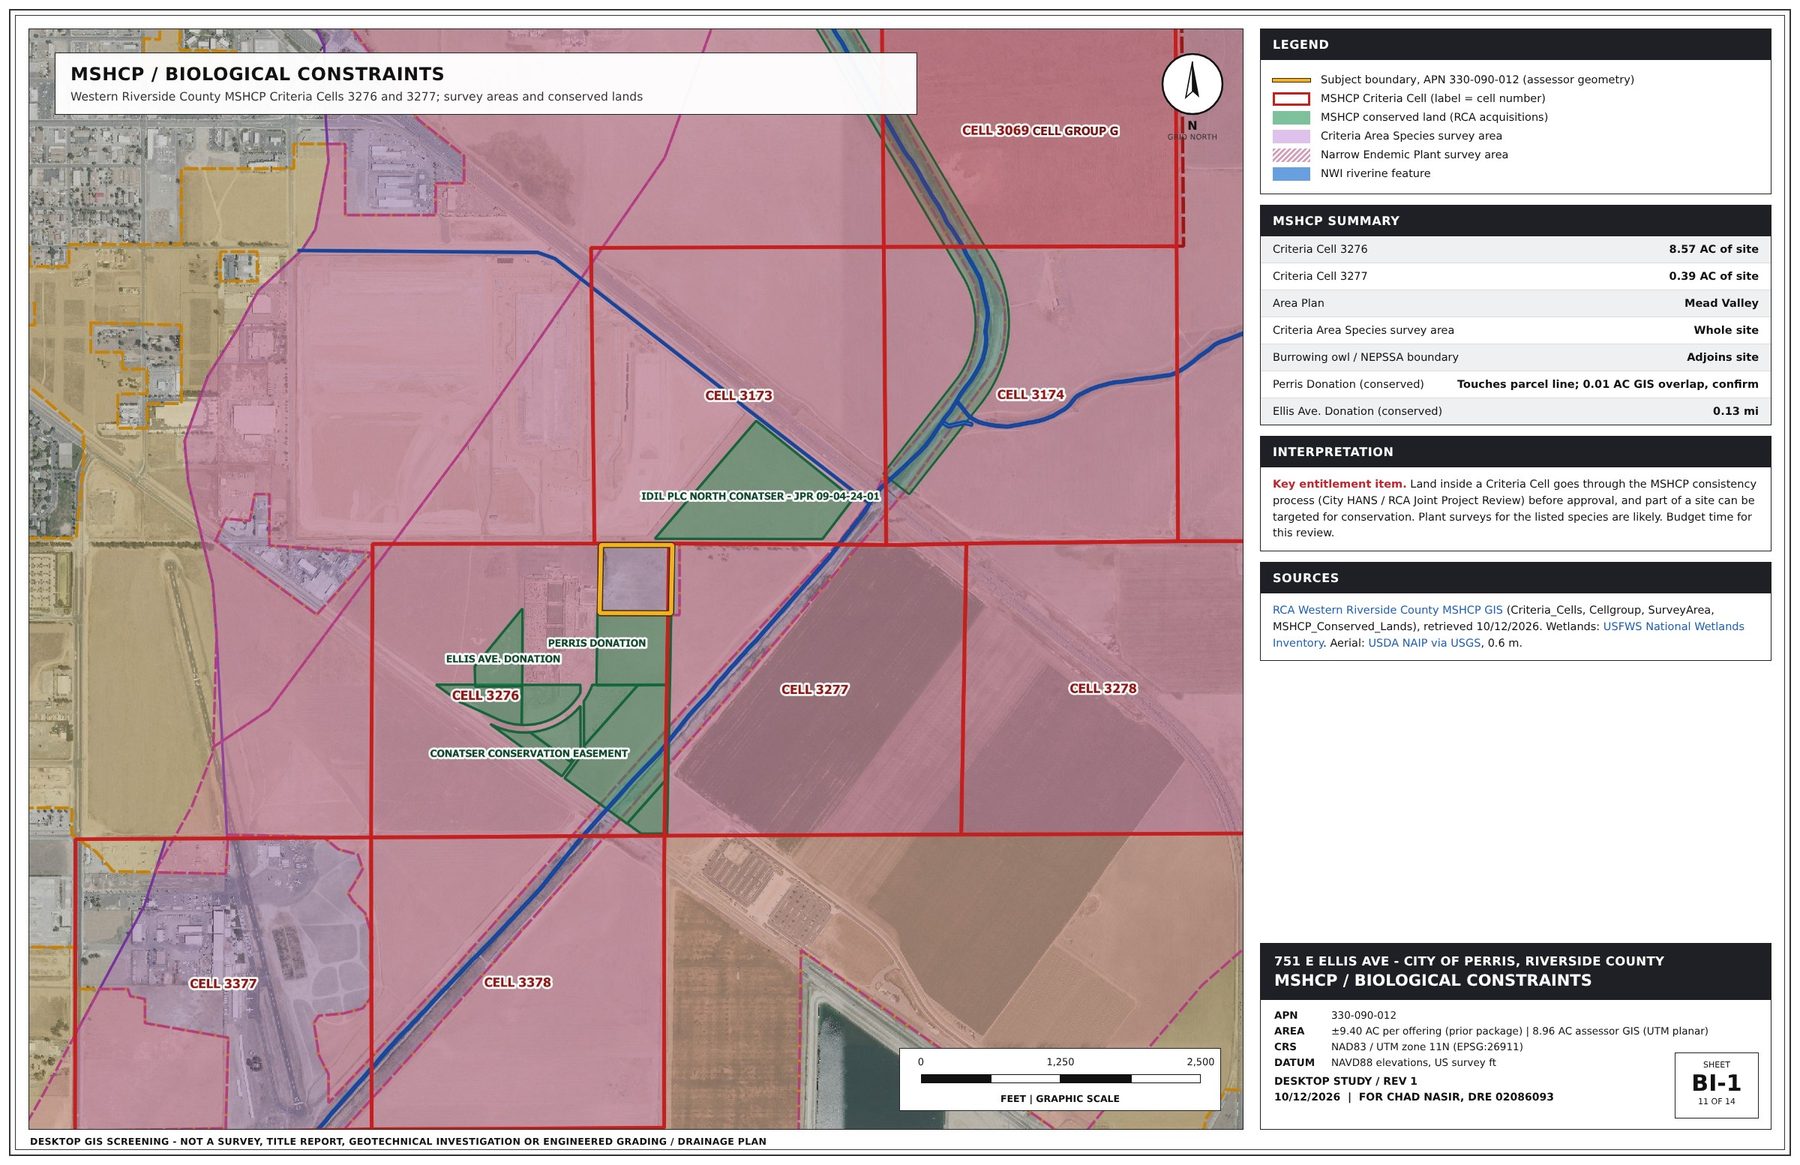Click the Perris Donation (conserved) row label
The width and height of the screenshot is (1800, 1165).
click(x=1348, y=384)
